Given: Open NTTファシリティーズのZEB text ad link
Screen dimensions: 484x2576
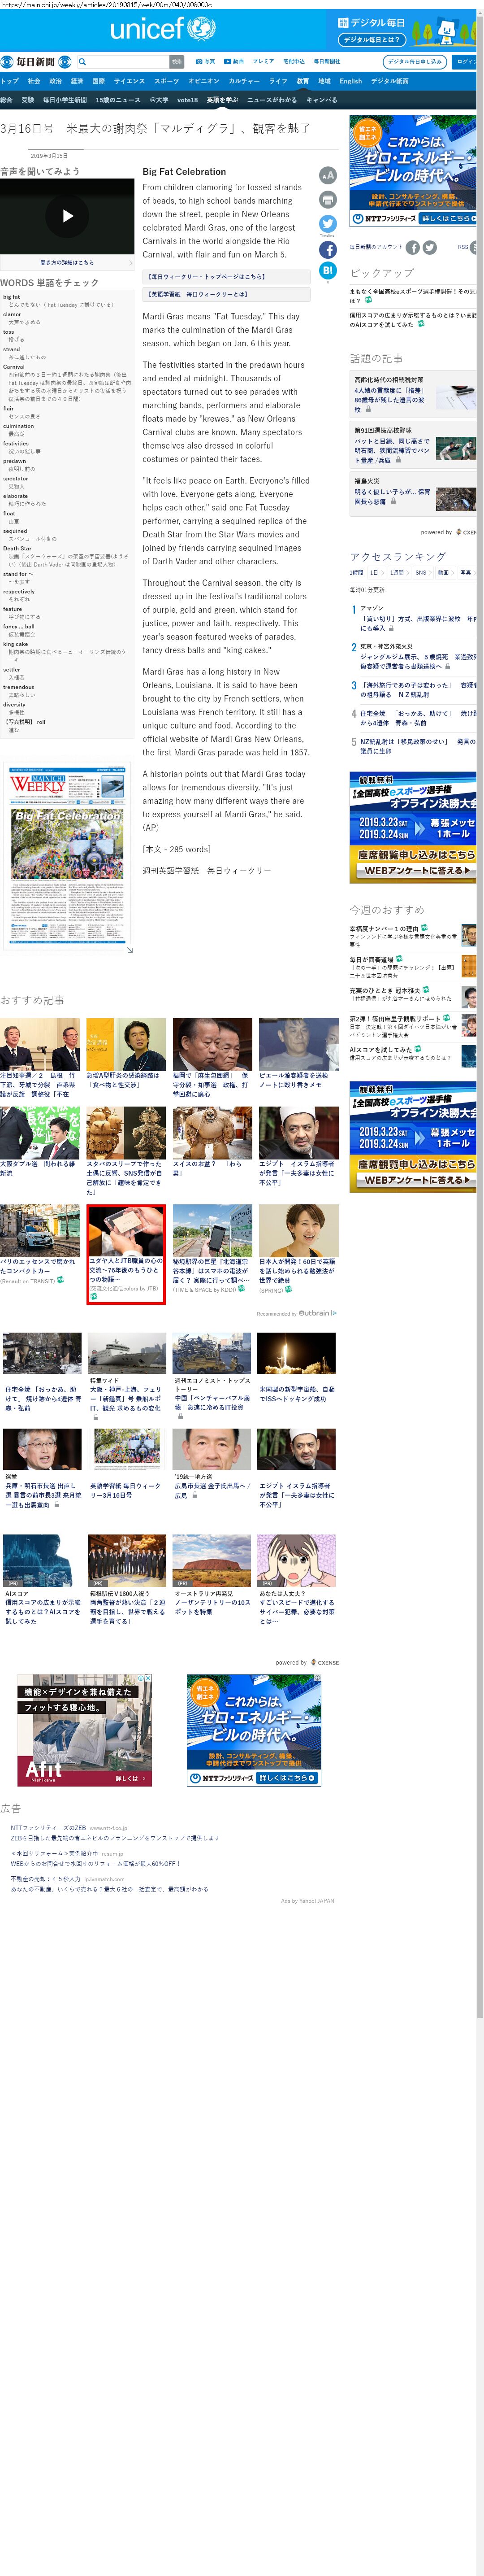Looking at the screenshot, I should [x=49, y=1828].
